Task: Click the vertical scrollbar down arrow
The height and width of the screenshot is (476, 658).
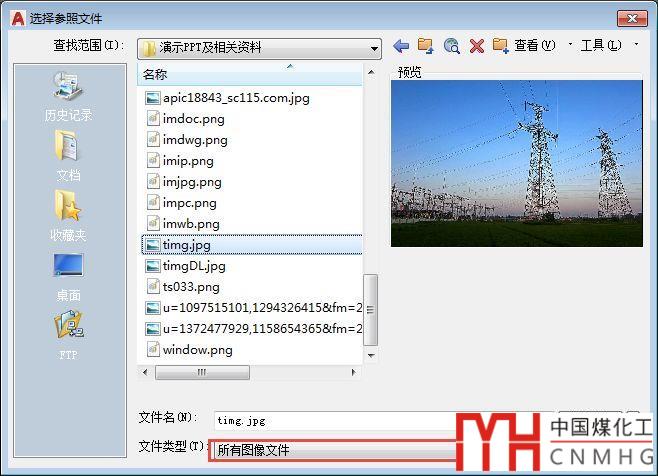Action: pos(371,356)
